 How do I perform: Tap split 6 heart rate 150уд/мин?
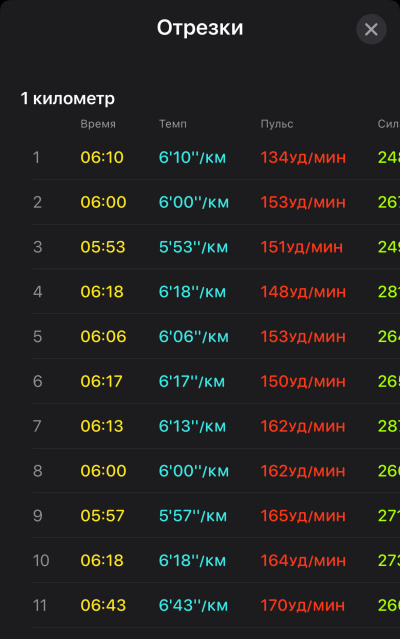pyautogui.click(x=303, y=381)
